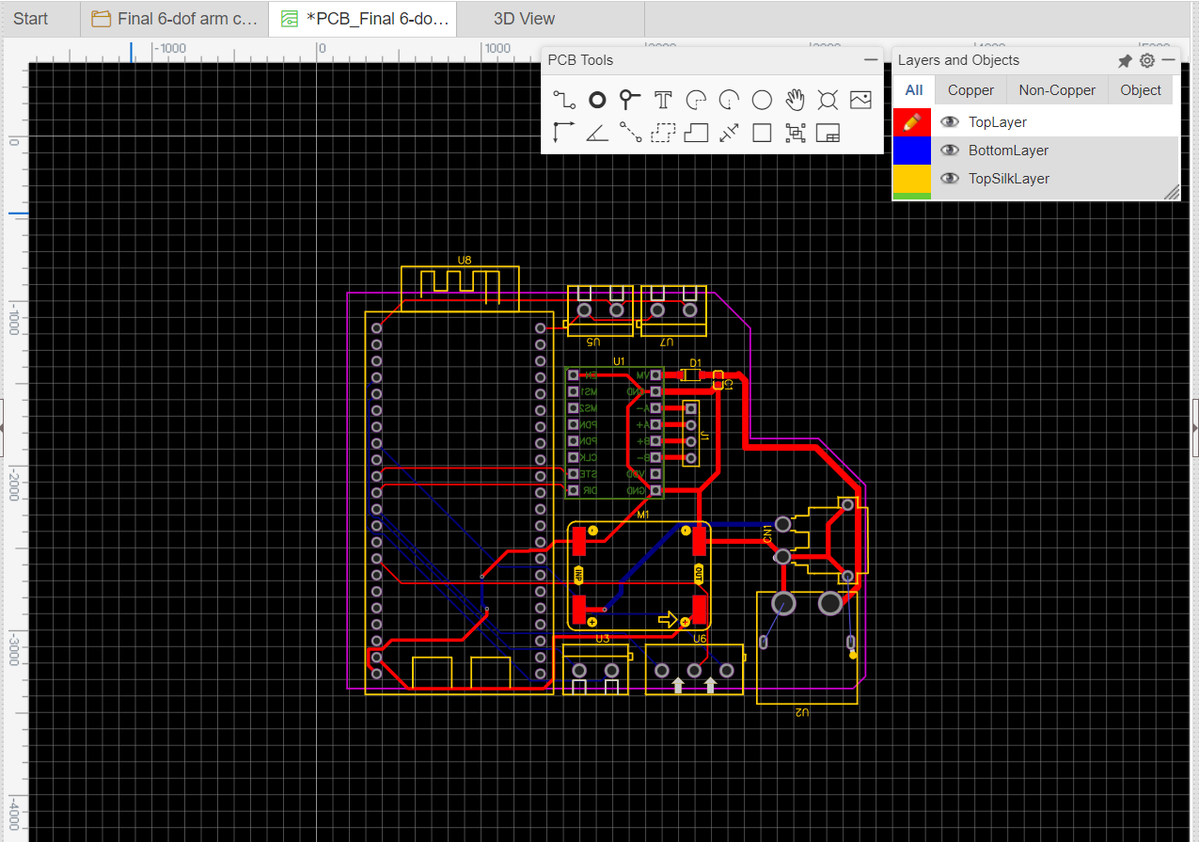Viewport: 1199px width, 842px height.
Task: Open the 3D View tab
Action: (x=524, y=18)
